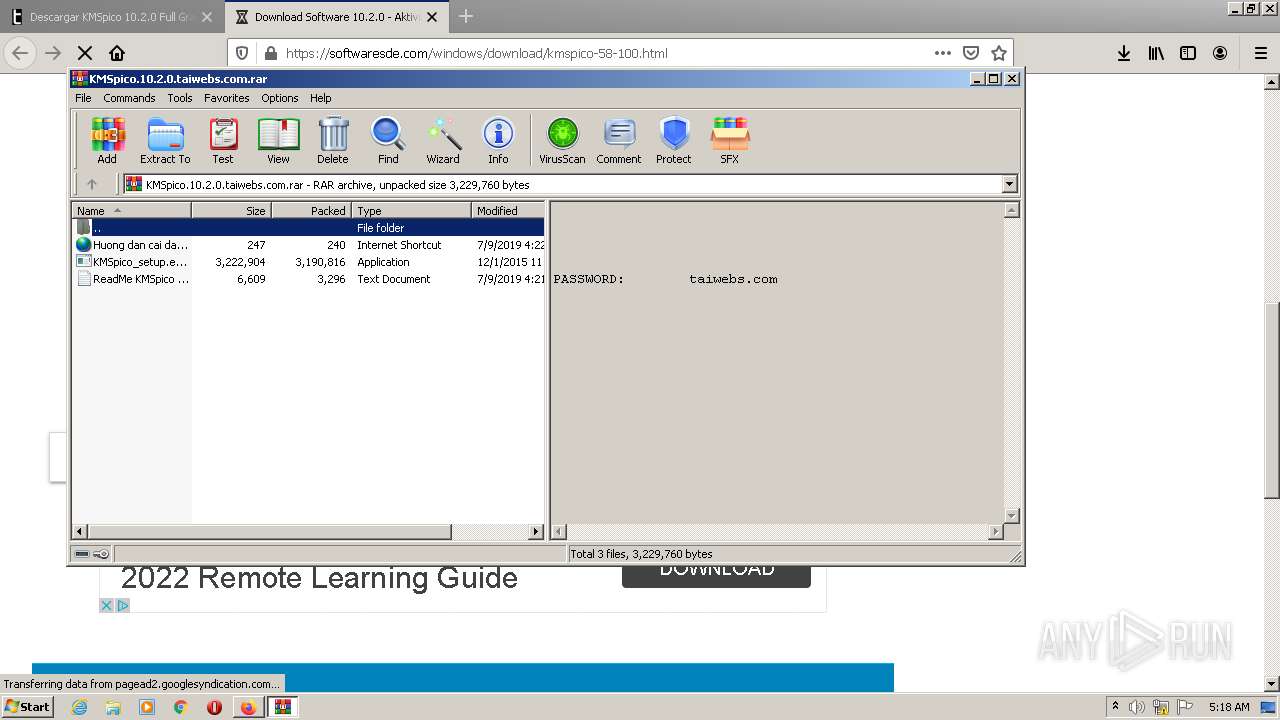1280x720 pixels.
Task: Open page actions three-dot menu
Action: click(942, 53)
